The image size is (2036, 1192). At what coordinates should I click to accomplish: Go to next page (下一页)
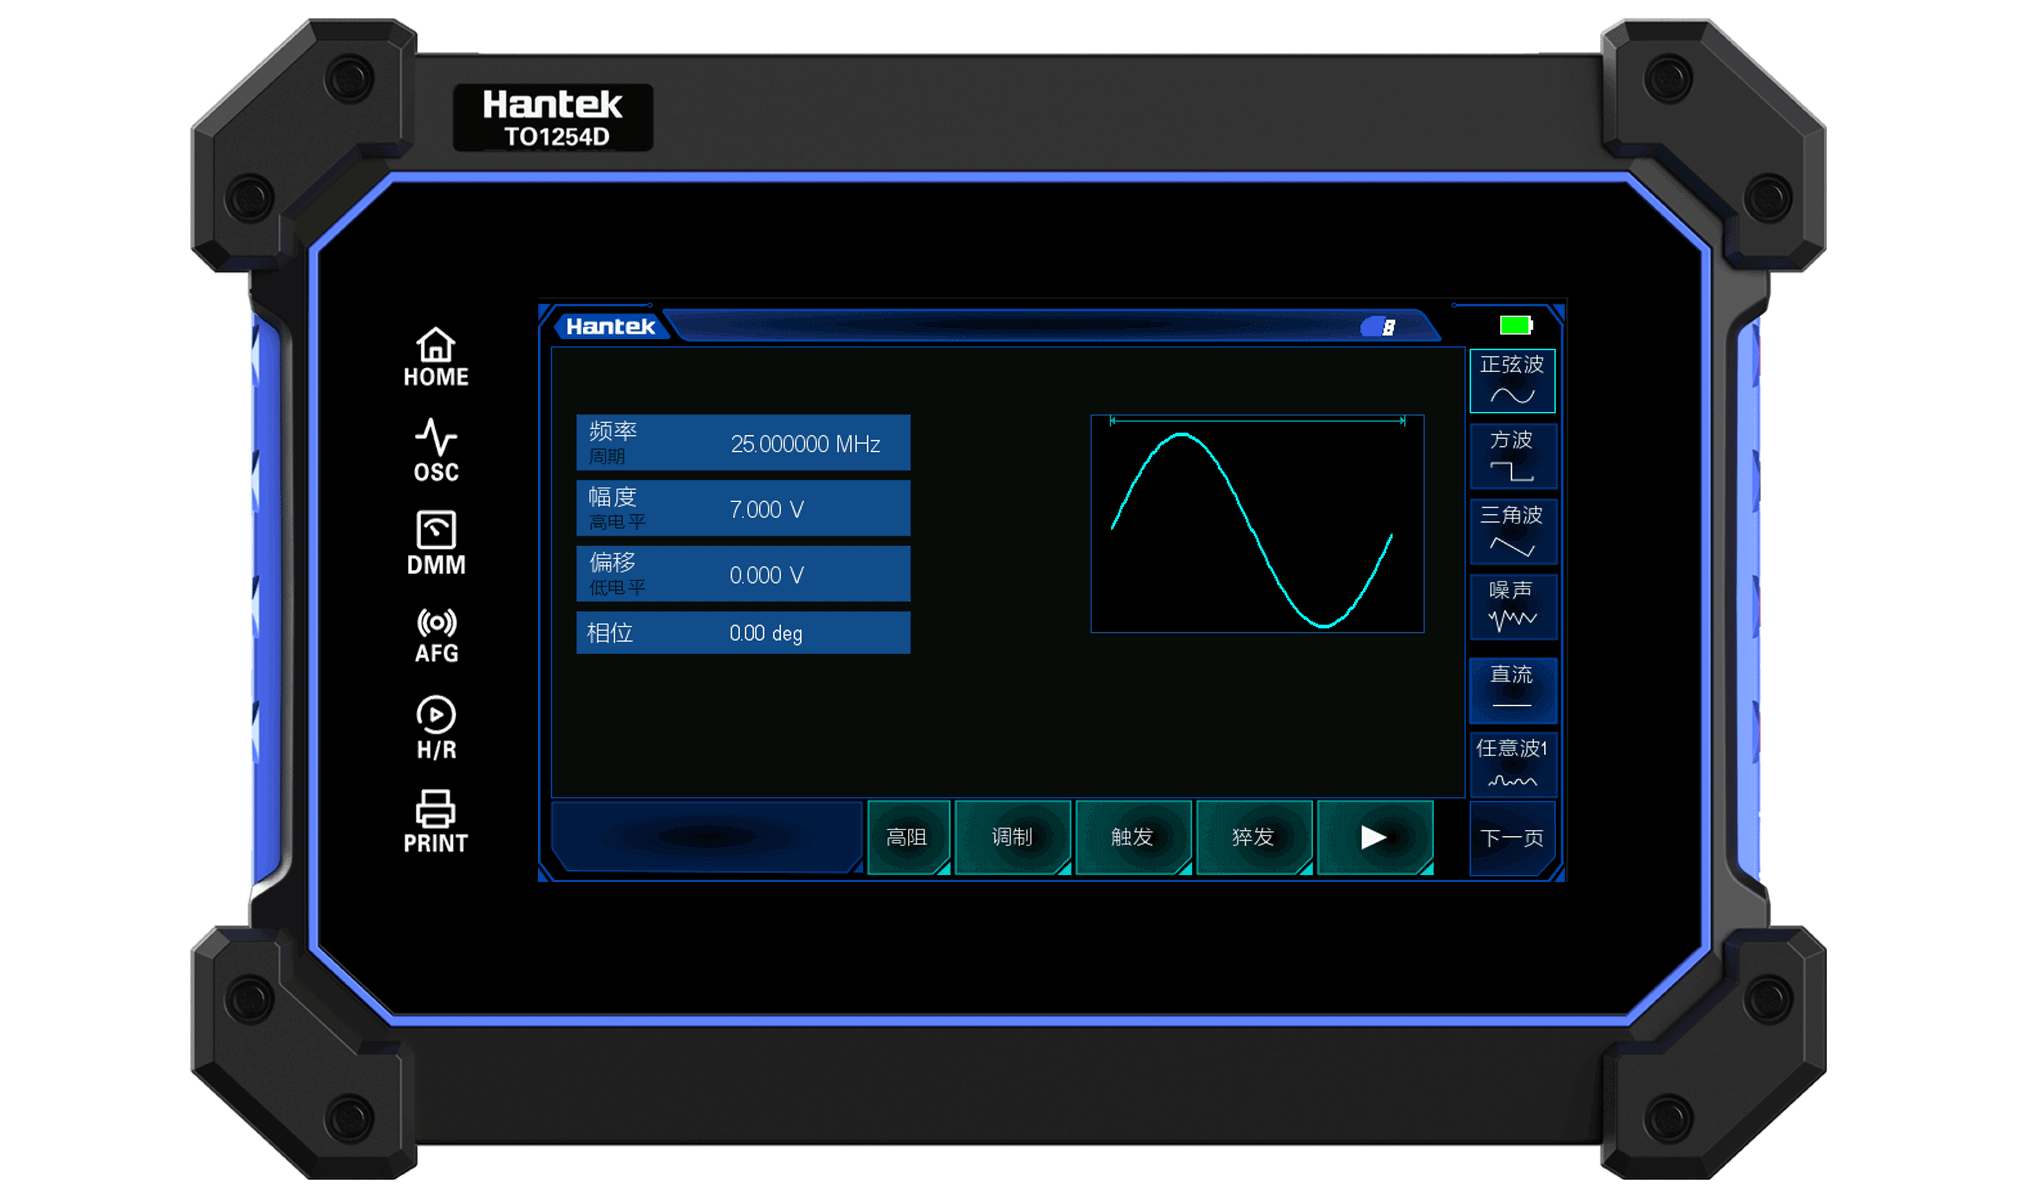[x=1511, y=838]
